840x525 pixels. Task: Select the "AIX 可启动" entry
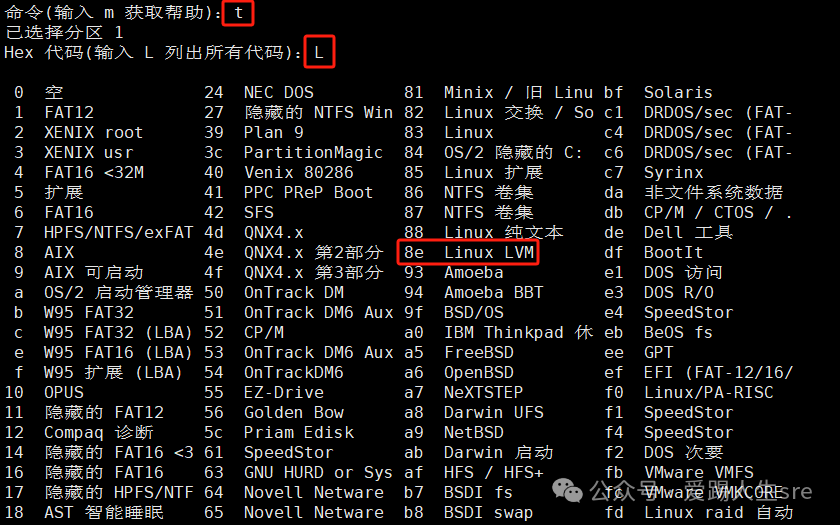coord(94,273)
